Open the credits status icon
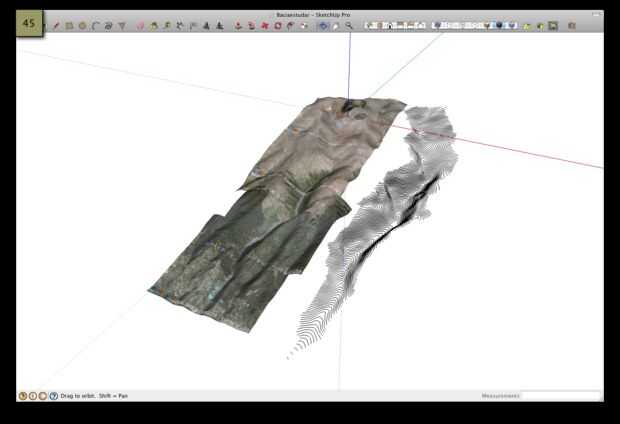The image size is (620, 424). pos(33,396)
